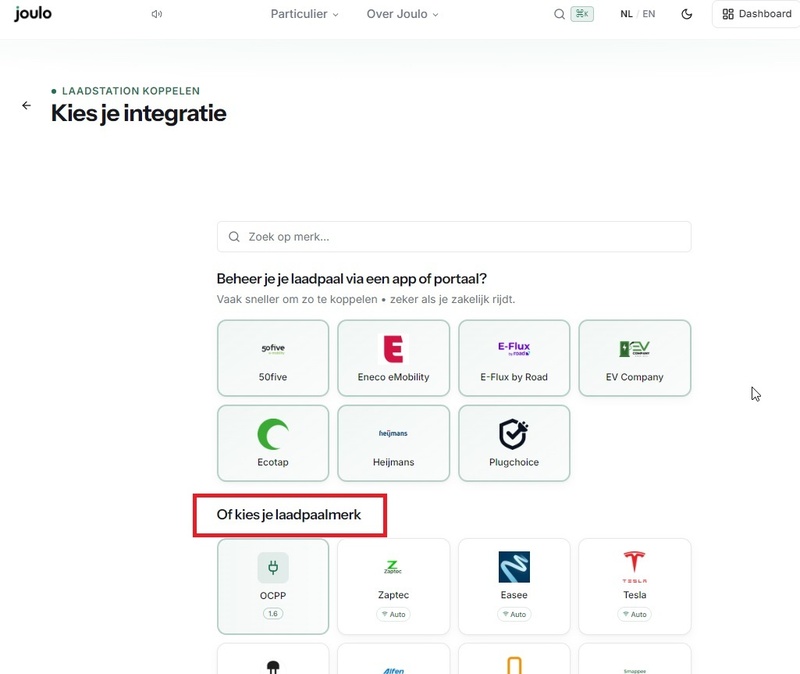Click 'Of kies je laadpaalmerk' heading
The height and width of the screenshot is (674, 800).
coord(289,514)
